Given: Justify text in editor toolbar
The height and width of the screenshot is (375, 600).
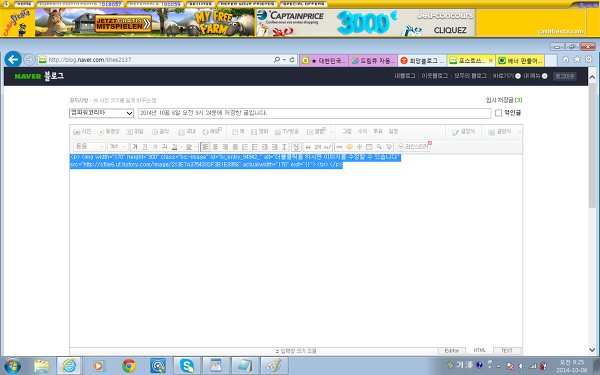Looking at the screenshot, I should [x=235, y=147].
